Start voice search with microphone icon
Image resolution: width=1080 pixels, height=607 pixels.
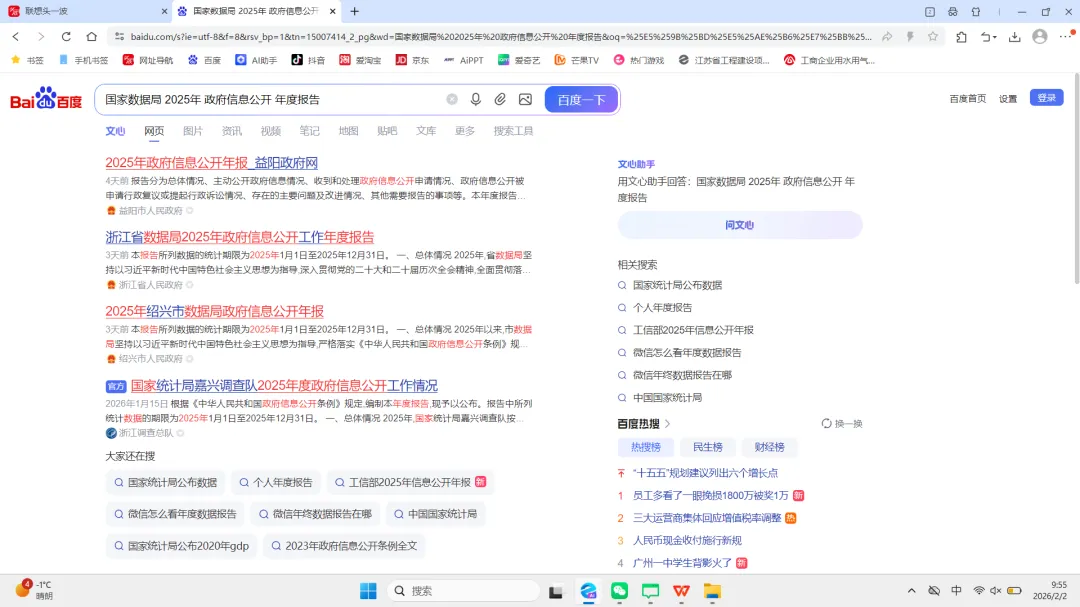(x=476, y=99)
